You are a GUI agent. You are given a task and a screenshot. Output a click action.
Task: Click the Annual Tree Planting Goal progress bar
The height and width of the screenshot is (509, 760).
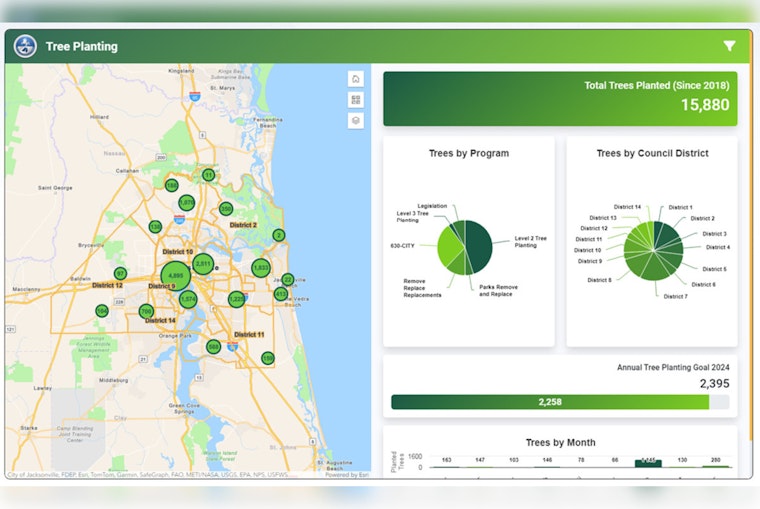tap(560, 402)
